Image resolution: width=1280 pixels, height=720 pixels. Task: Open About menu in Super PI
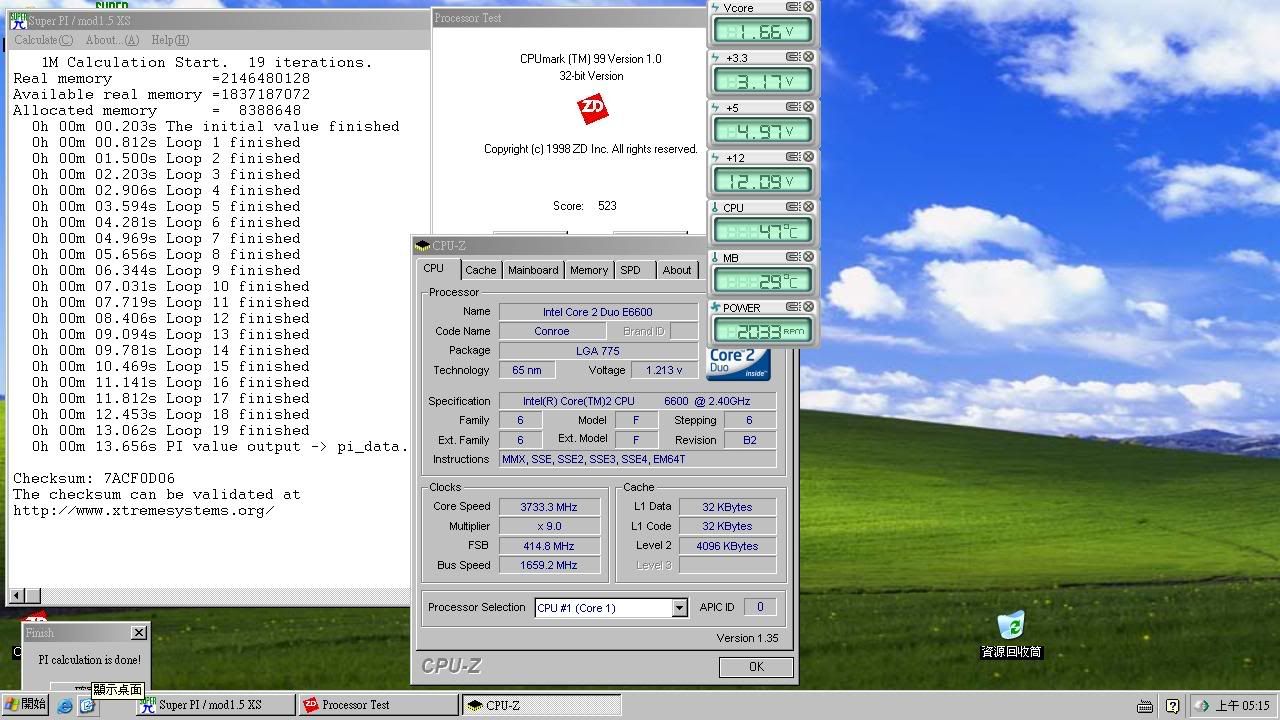(112, 40)
